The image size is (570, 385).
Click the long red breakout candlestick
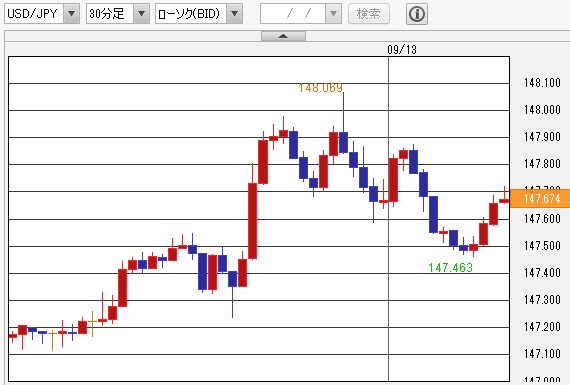tap(252, 221)
